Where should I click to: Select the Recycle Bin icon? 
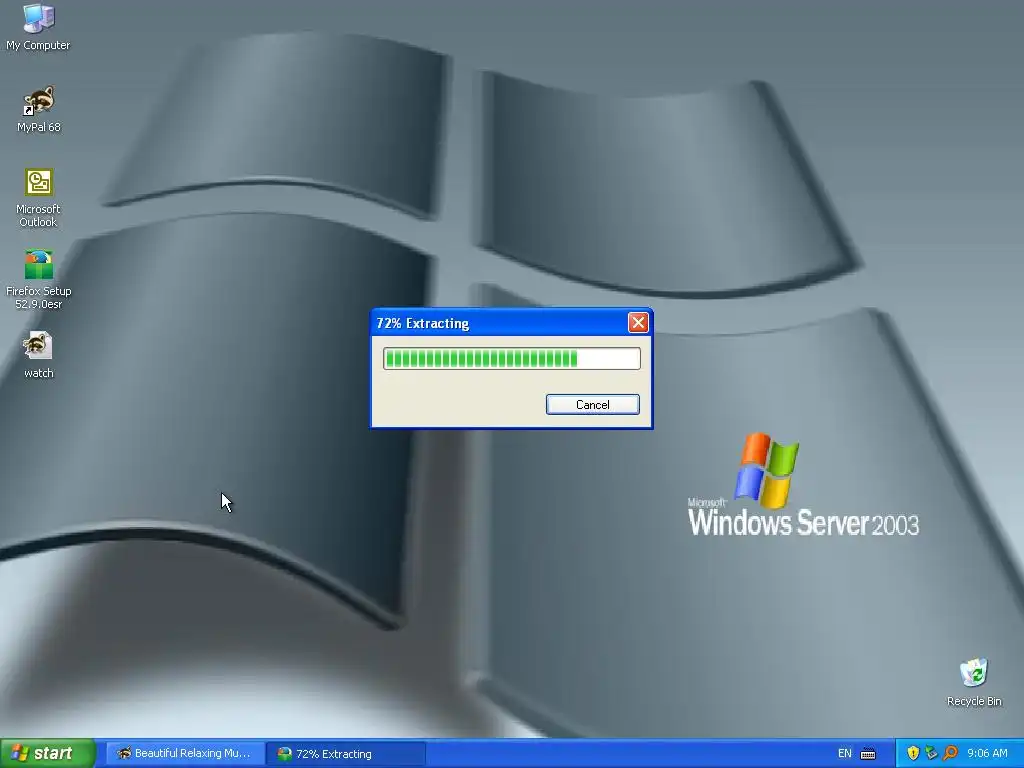pyautogui.click(x=974, y=682)
